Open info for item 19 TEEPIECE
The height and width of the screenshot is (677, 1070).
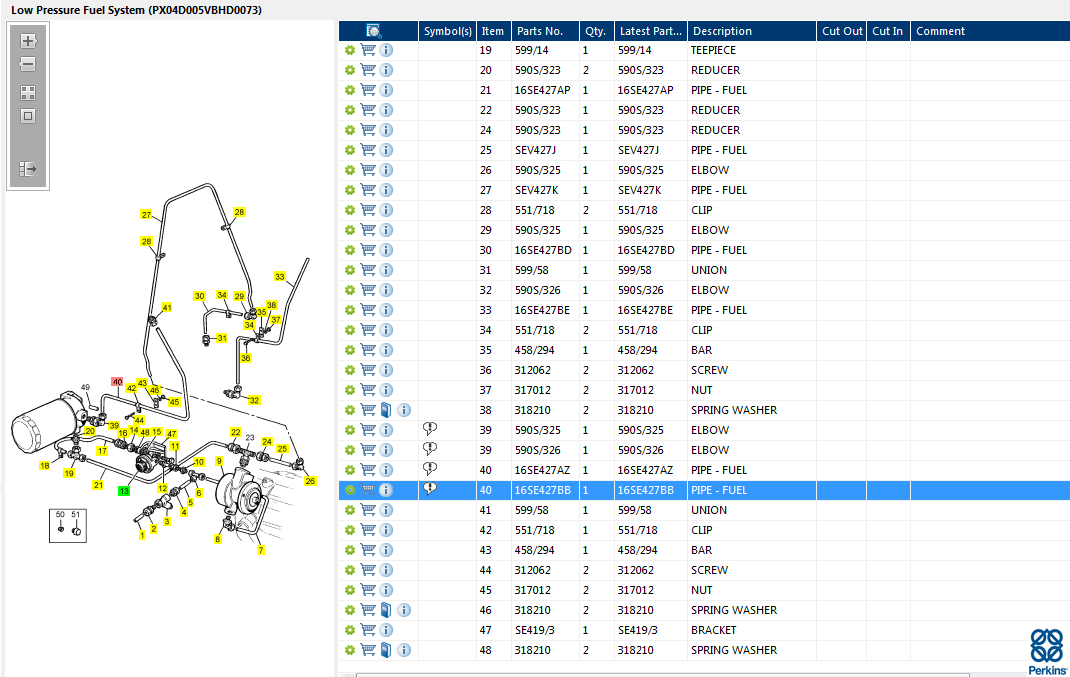click(x=386, y=50)
